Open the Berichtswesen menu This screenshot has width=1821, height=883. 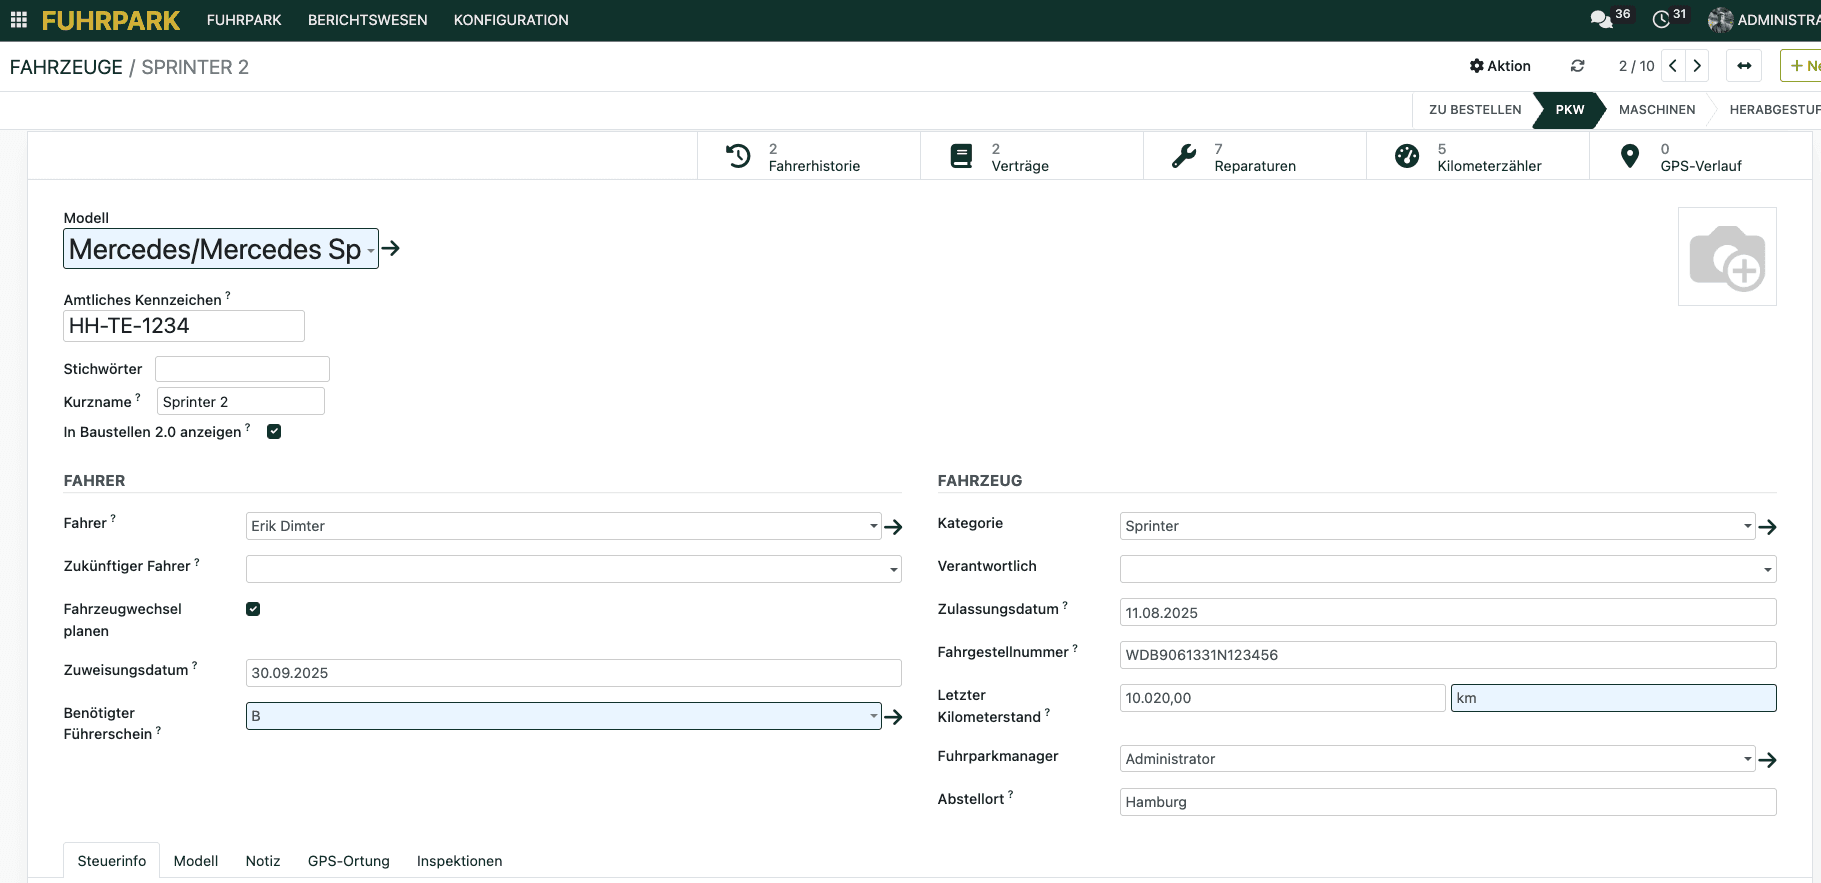tap(367, 20)
